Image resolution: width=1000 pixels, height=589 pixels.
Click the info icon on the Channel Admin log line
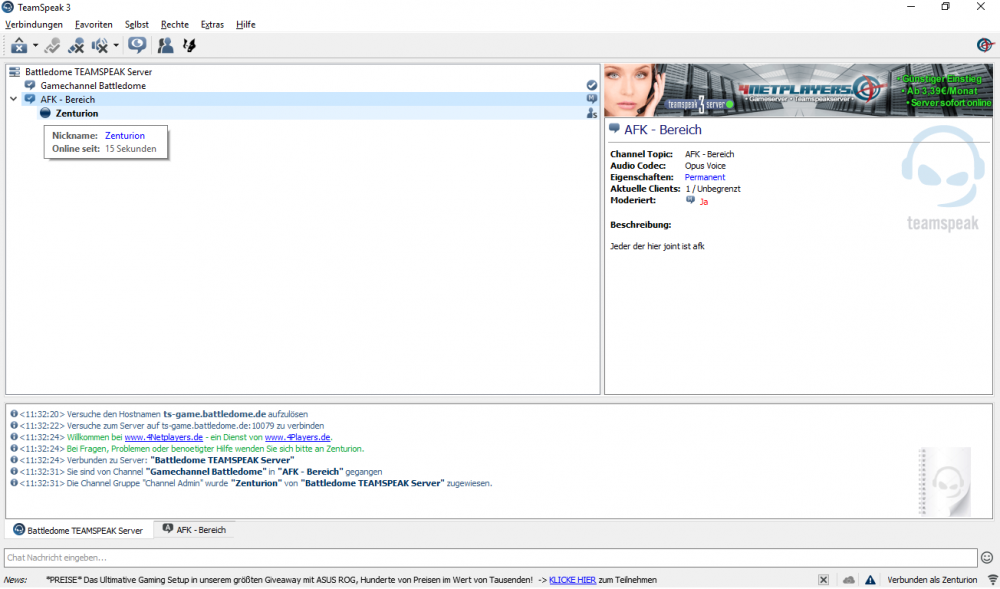(14, 483)
